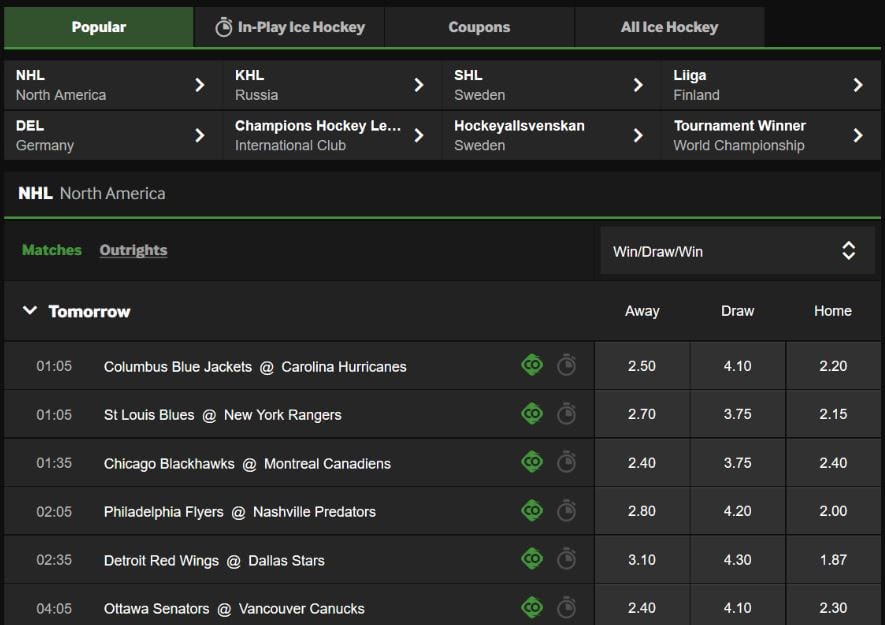Click in-play stopwatch icon for Columbus Blue Jackets match
Viewport: 885px width, 625px height.
coord(566,365)
